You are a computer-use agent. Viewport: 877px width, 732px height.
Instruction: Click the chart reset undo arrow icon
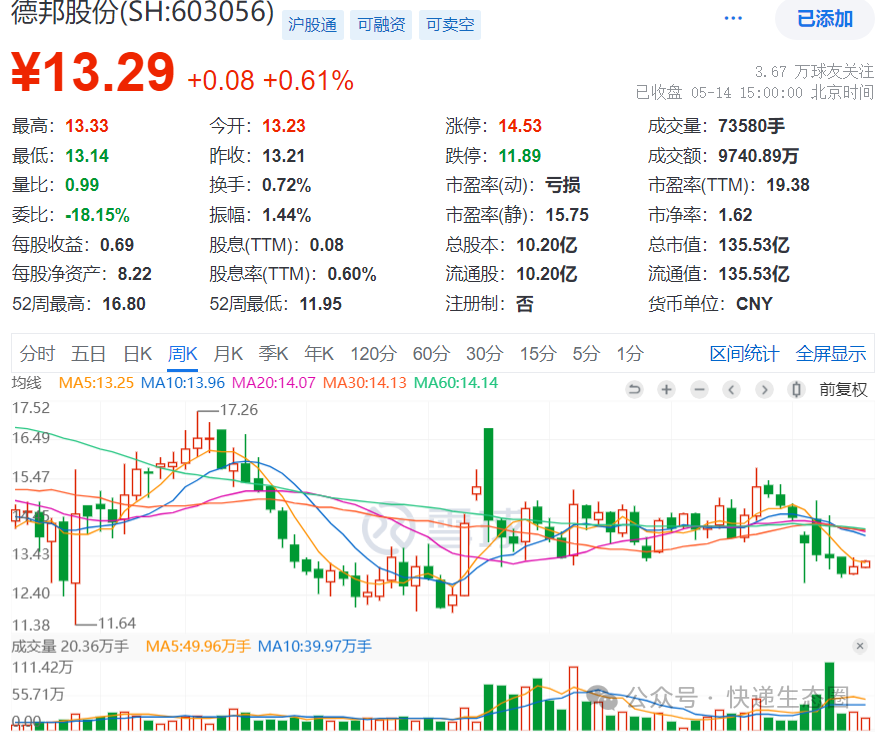[634, 389]
